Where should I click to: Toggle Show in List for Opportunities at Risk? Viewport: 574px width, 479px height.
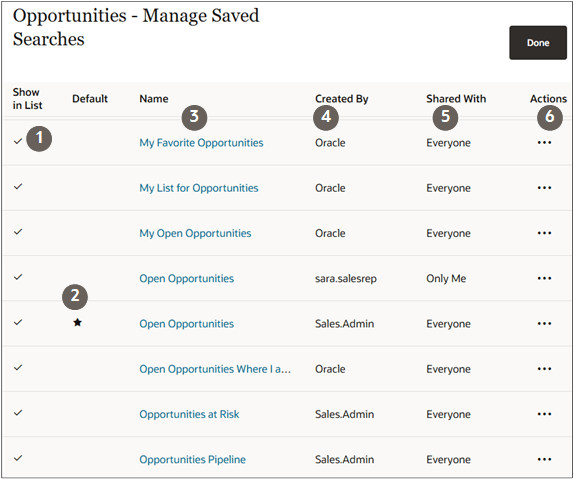[x=18, y=413]
